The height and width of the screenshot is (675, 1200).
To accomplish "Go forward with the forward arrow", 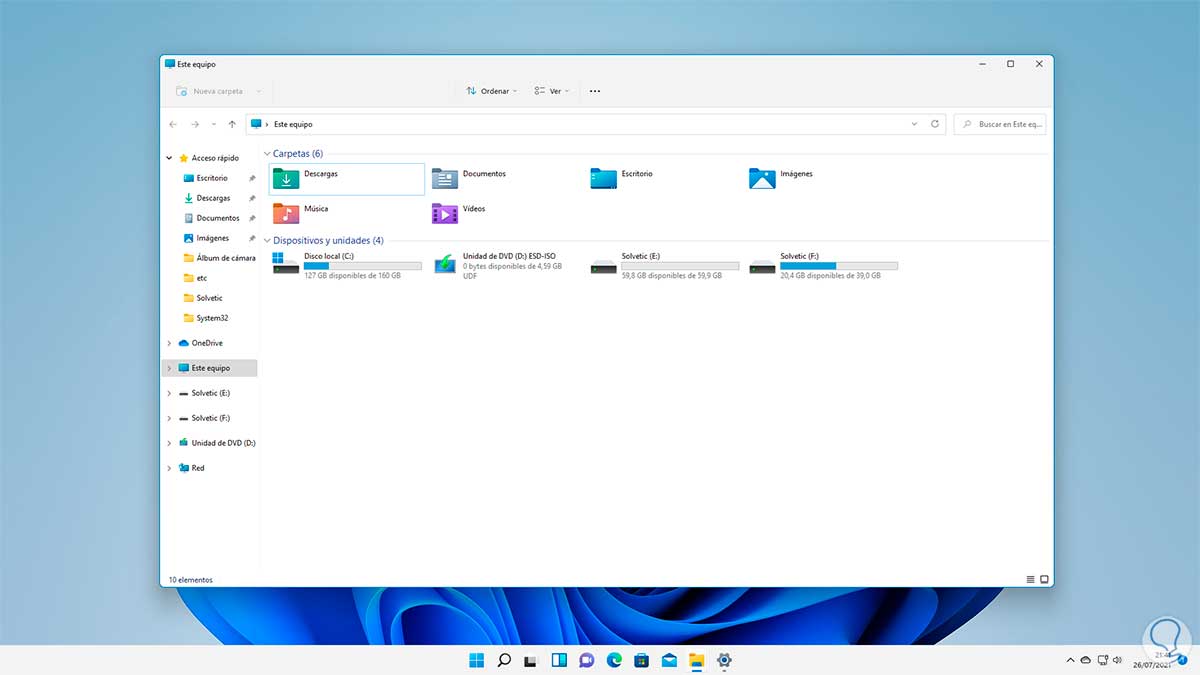I will (195, 124).
